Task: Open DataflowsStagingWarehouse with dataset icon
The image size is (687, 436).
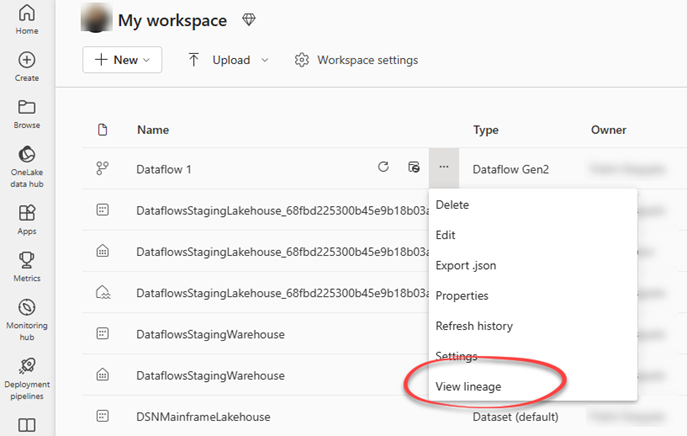Action: click(210, 334)
